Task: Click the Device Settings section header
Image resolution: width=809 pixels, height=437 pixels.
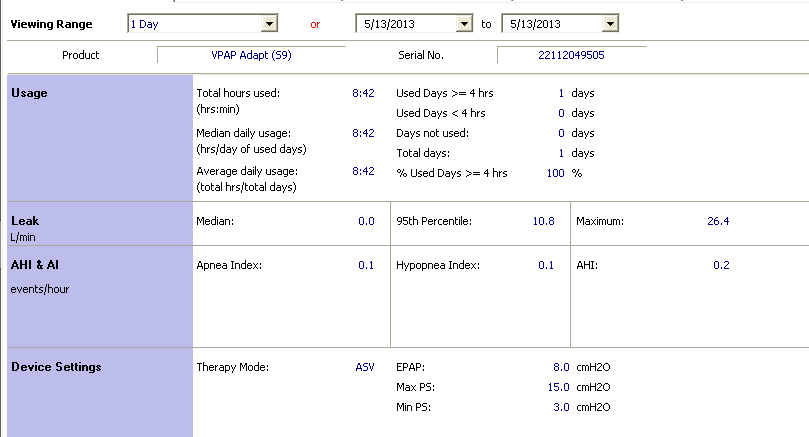Action: pos(56,367)
